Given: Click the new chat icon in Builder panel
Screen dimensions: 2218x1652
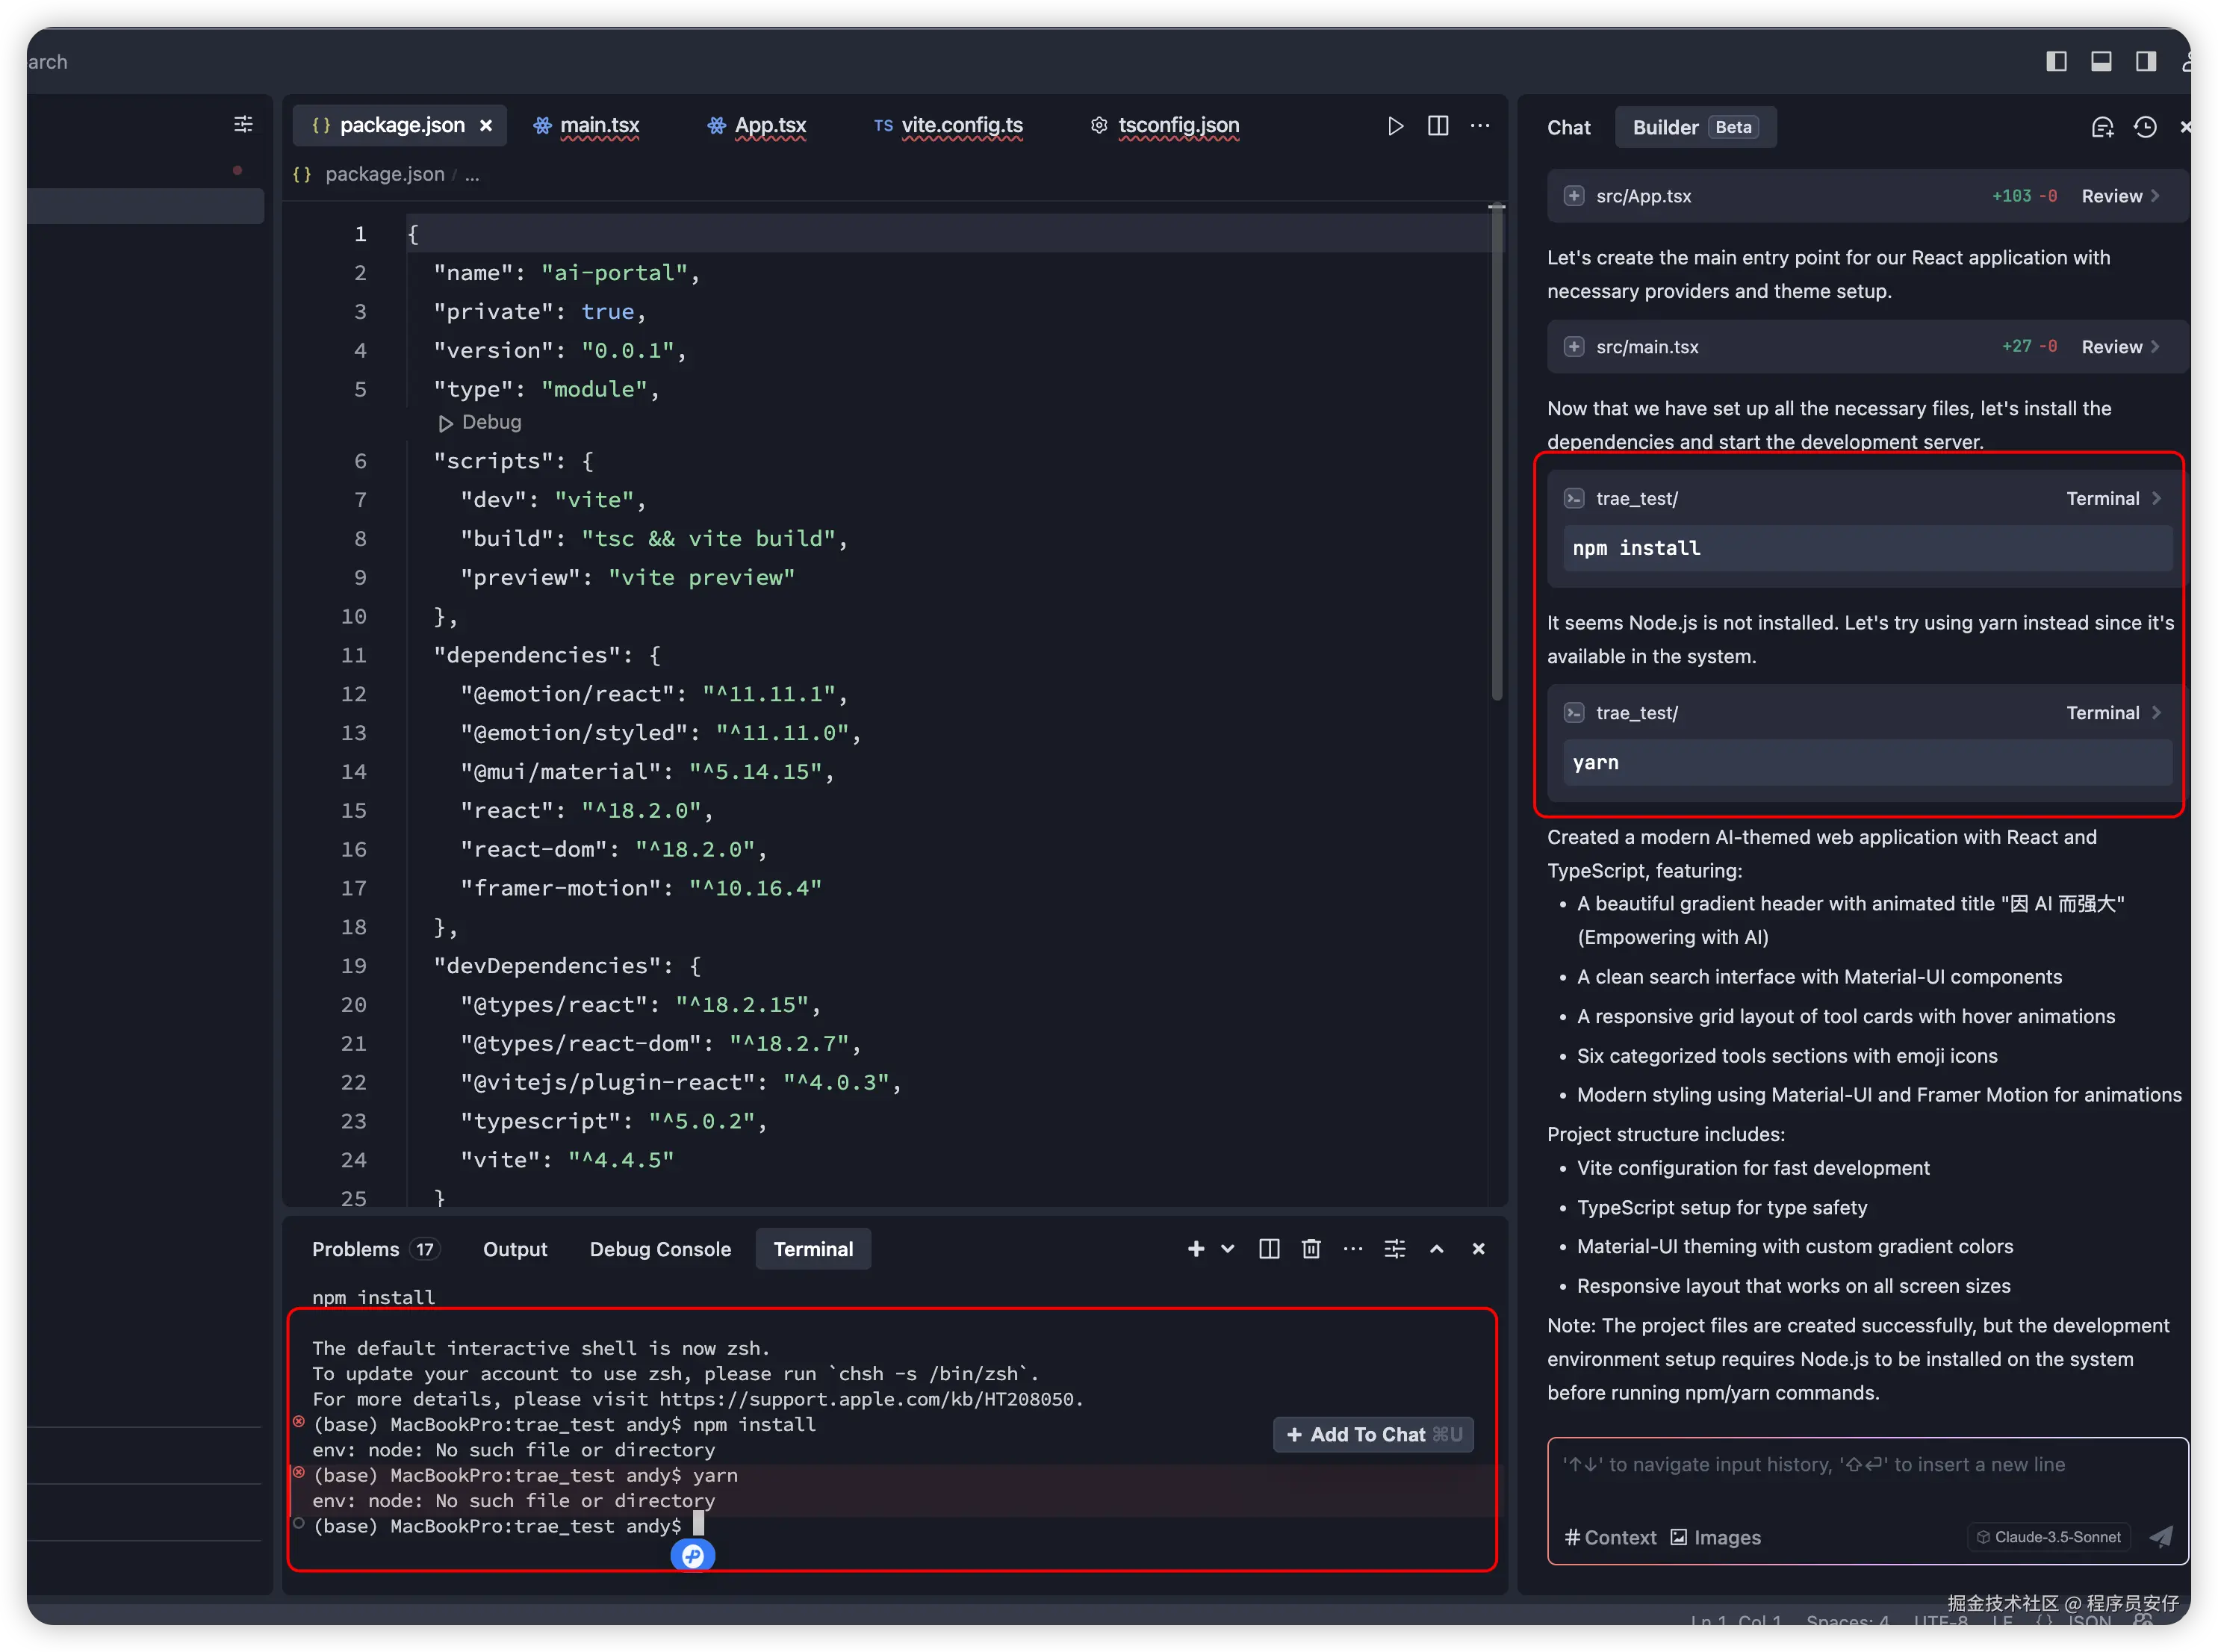Looking at the screenshot, I should click(x=2102, y=127).
